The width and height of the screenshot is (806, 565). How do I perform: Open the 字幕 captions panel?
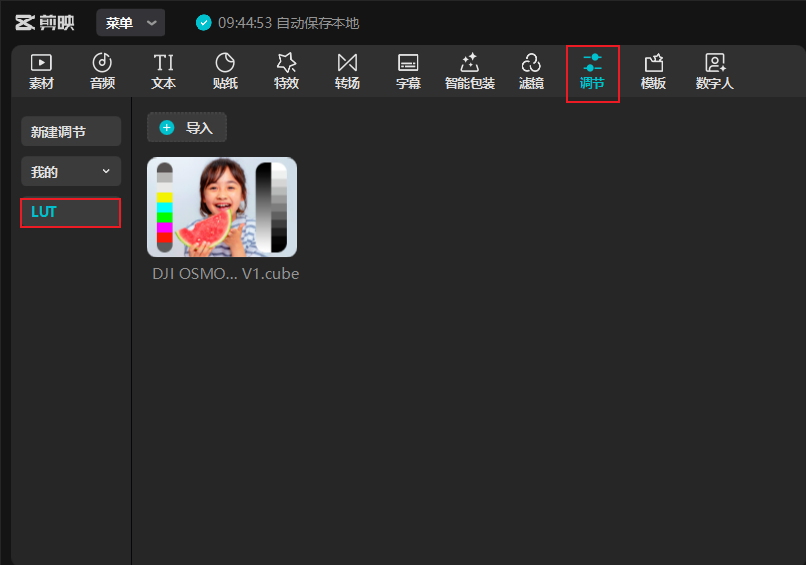coord(408,72)
